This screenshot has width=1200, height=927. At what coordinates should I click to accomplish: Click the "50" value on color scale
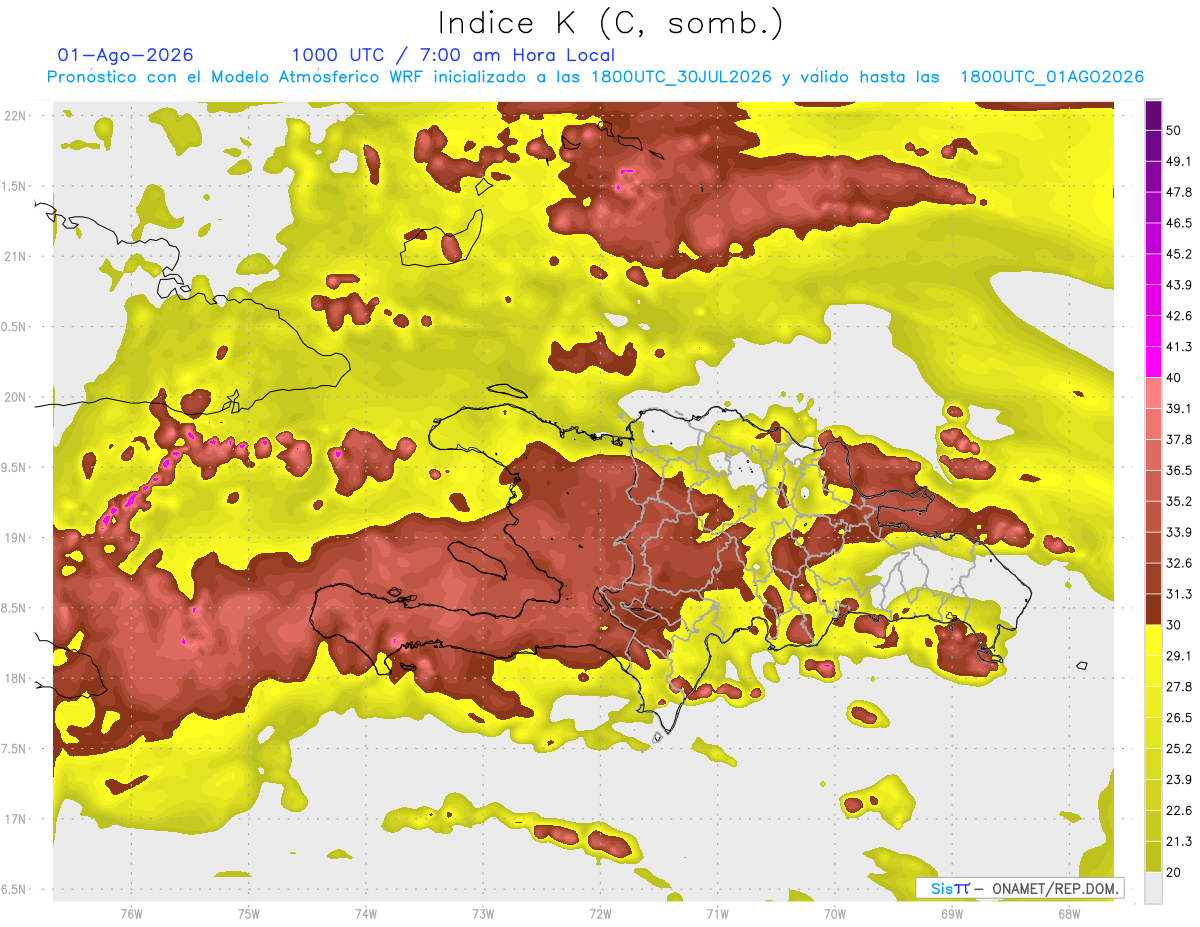(1175, 130)
